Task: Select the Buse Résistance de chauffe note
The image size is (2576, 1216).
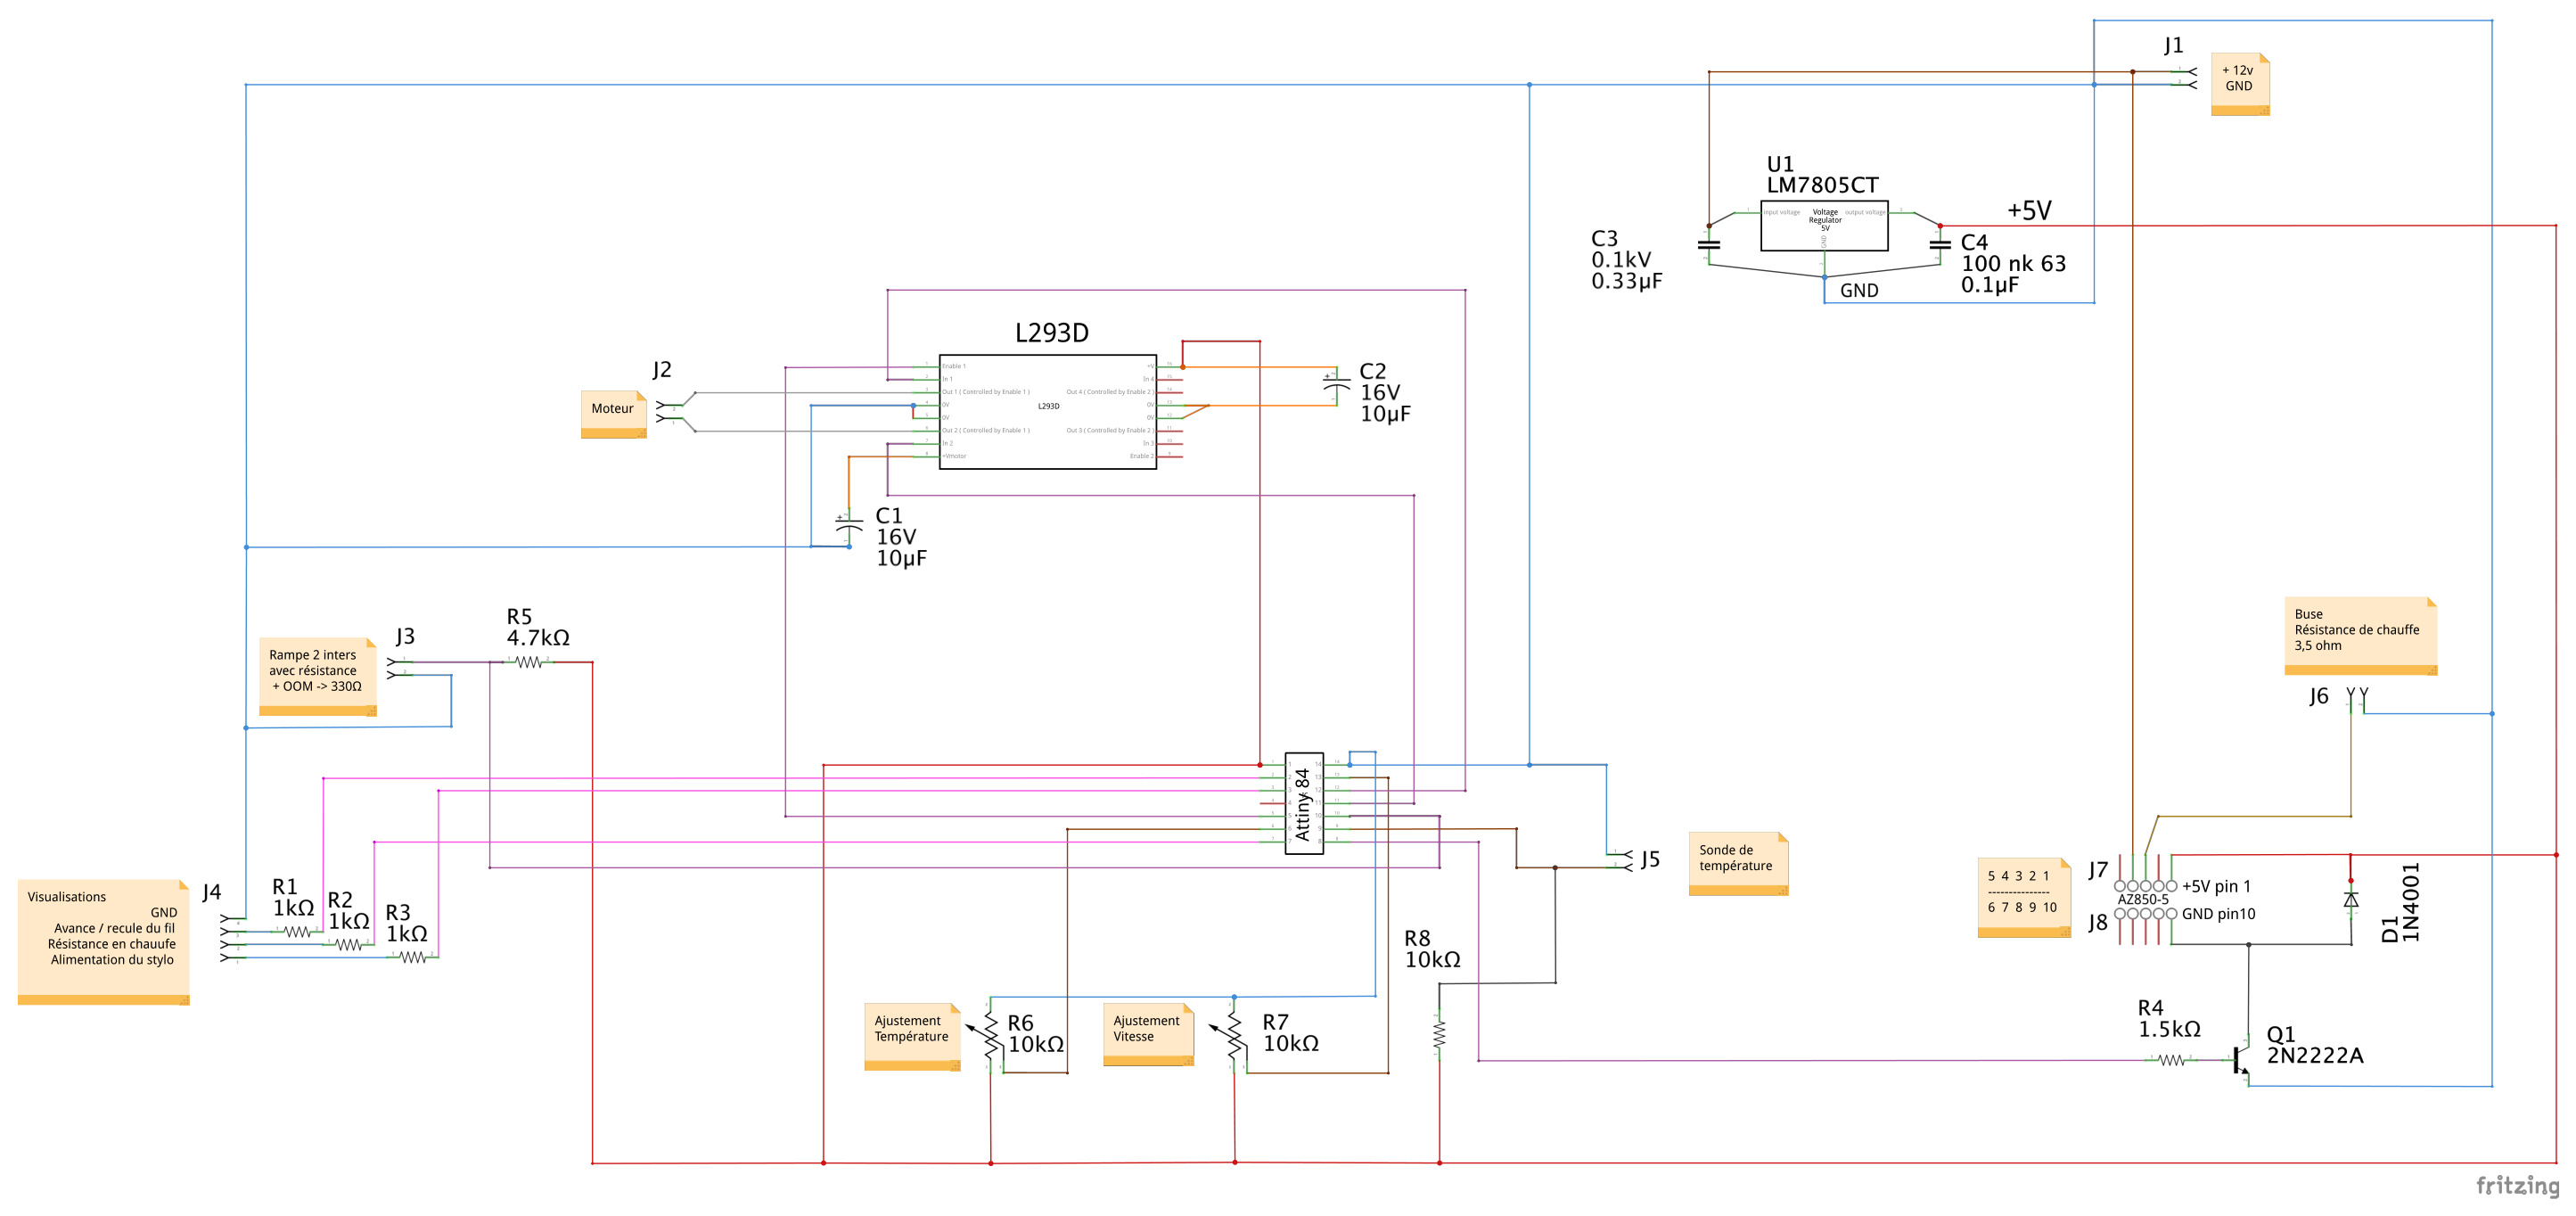Action: (x=2360, y=636)
